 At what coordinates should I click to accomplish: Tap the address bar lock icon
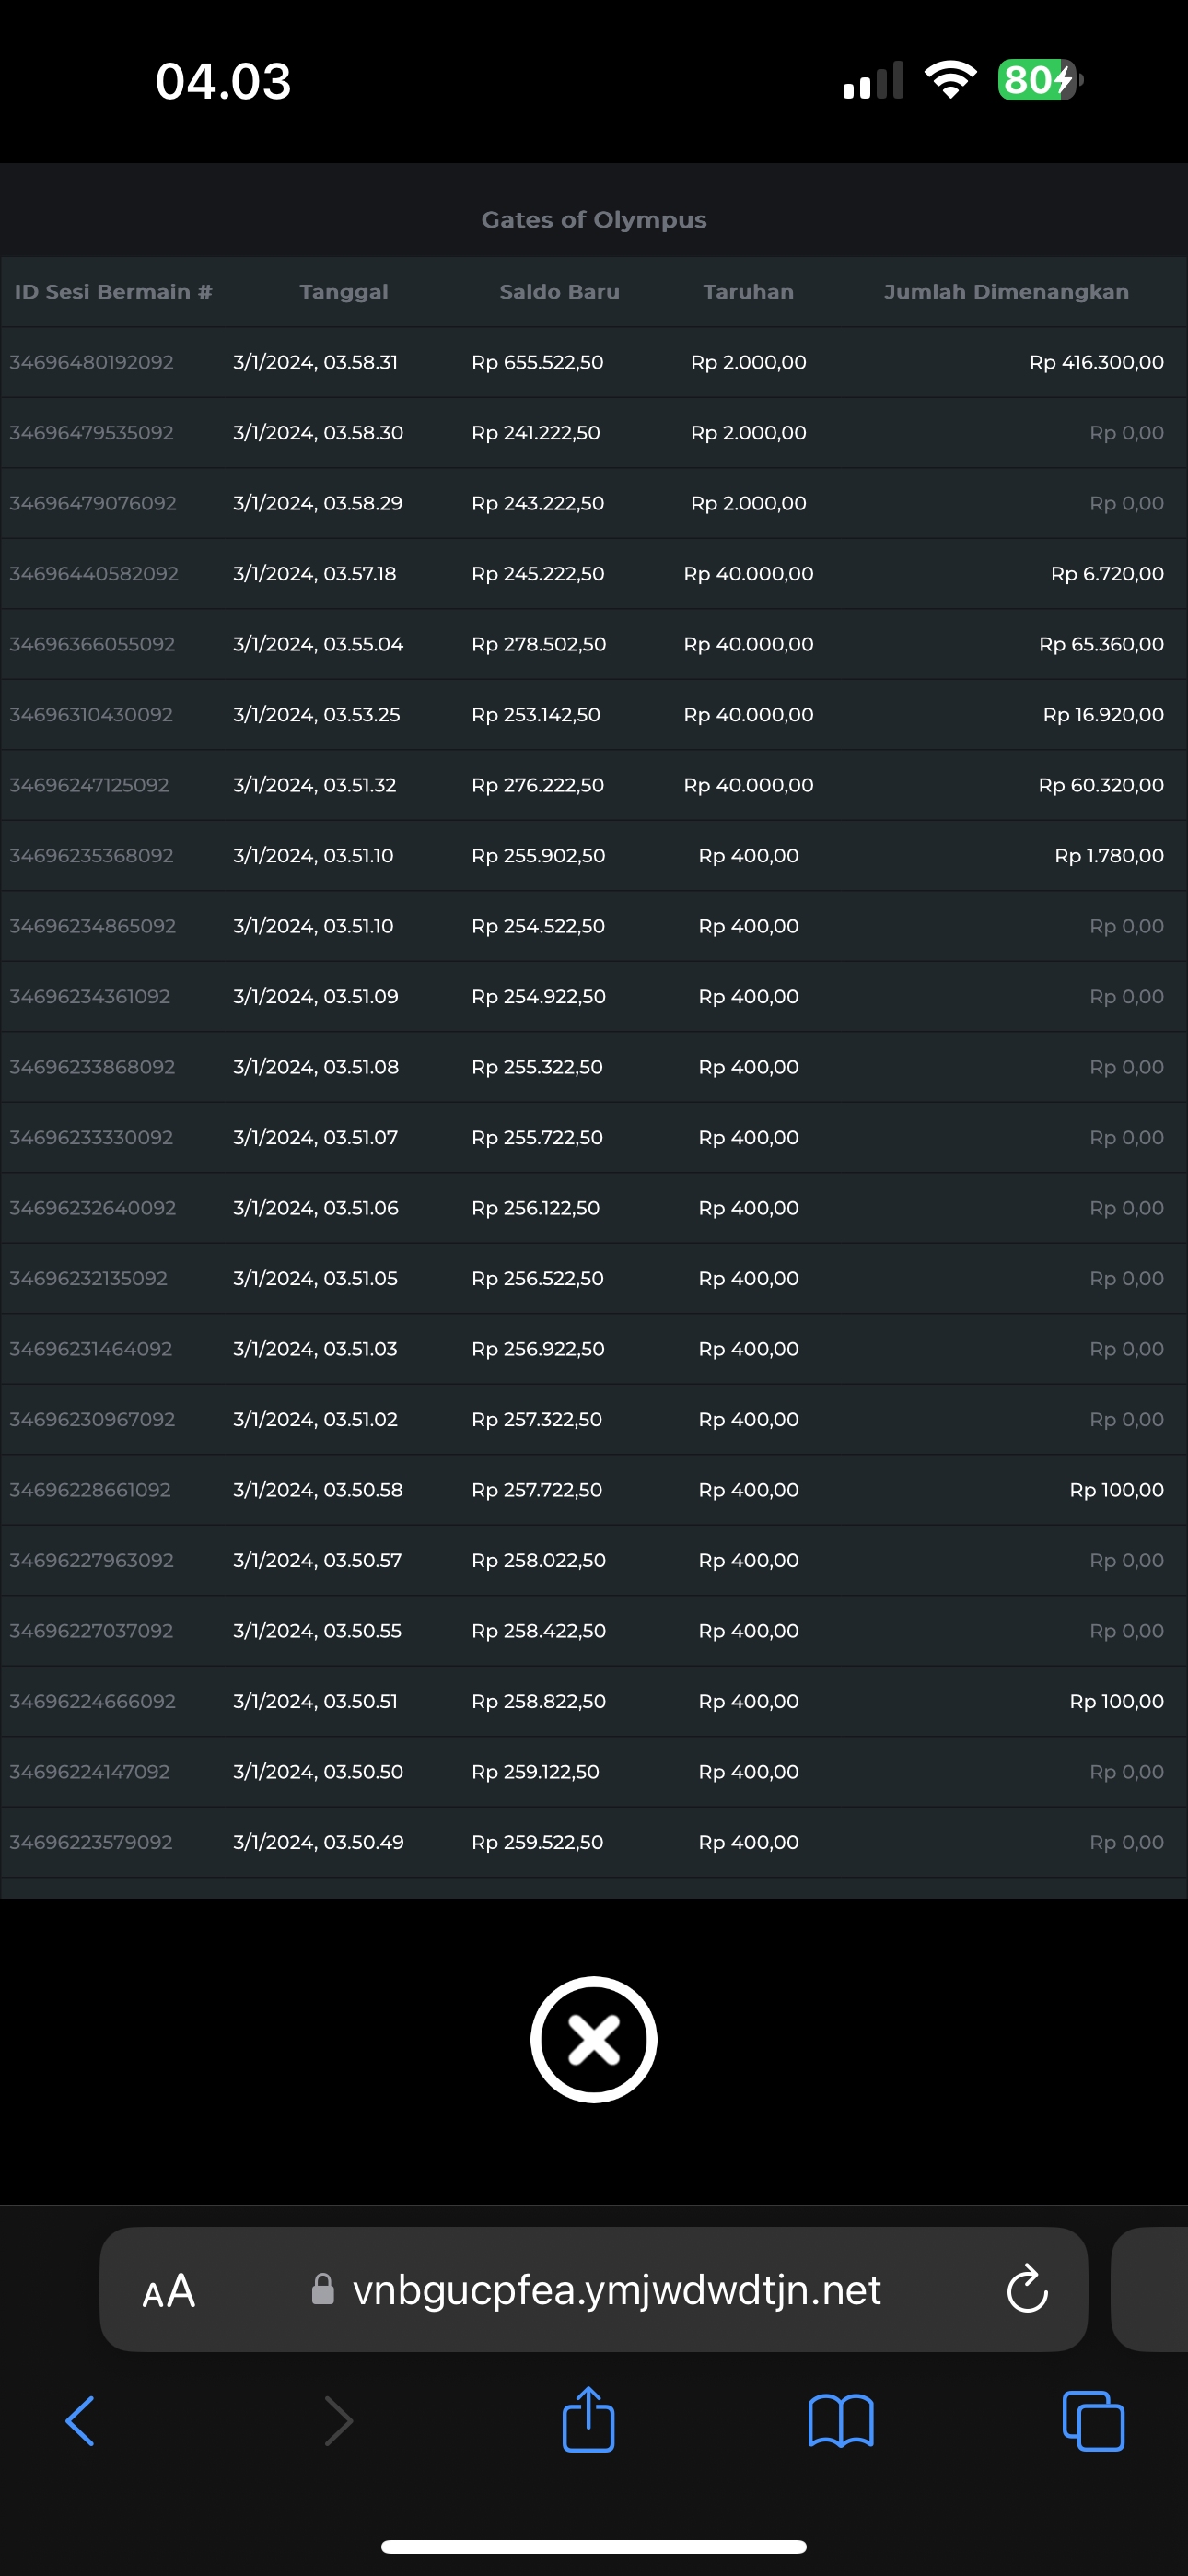coord(323,2289)
